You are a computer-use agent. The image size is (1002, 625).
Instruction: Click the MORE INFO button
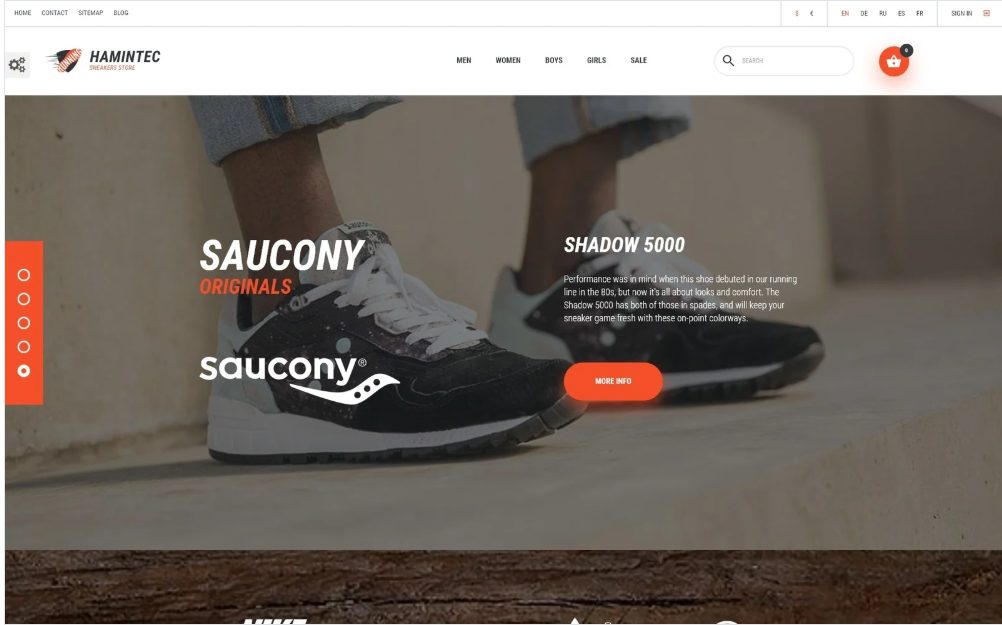(613, 382)
